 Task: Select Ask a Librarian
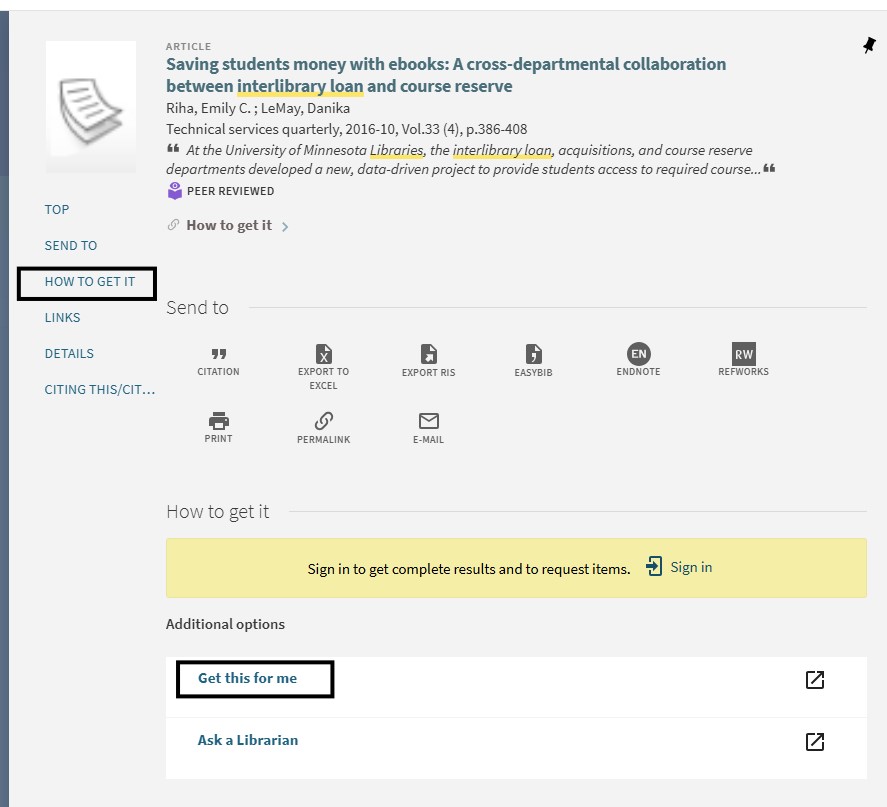tap(248, 740)
